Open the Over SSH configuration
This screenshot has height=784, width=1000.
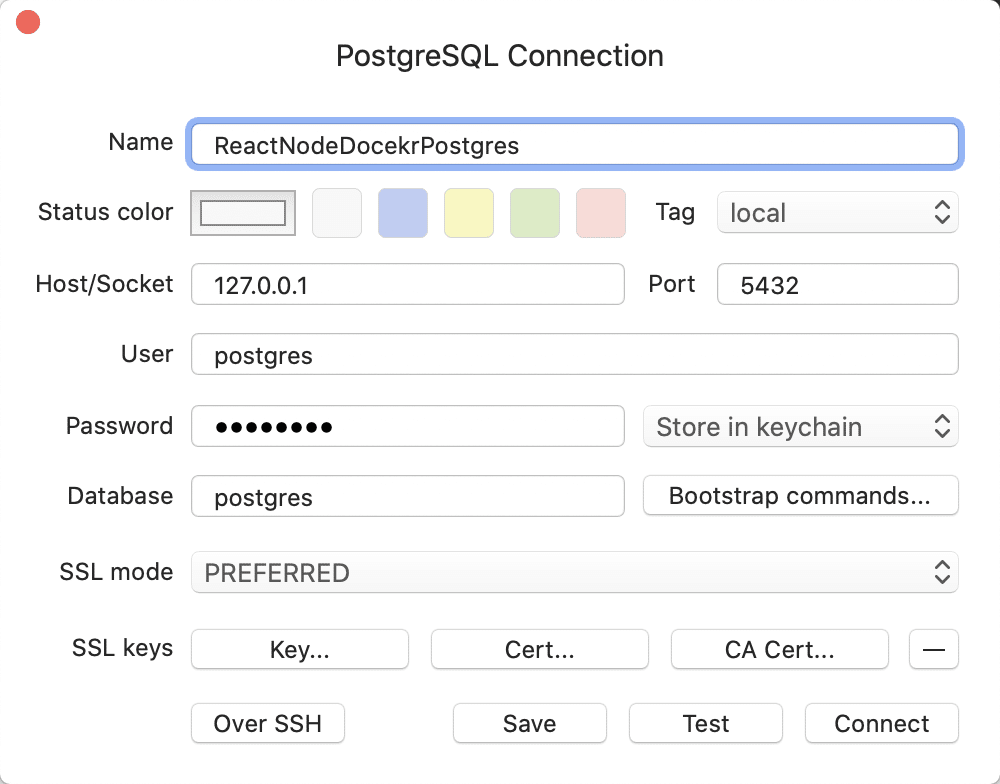267,723
